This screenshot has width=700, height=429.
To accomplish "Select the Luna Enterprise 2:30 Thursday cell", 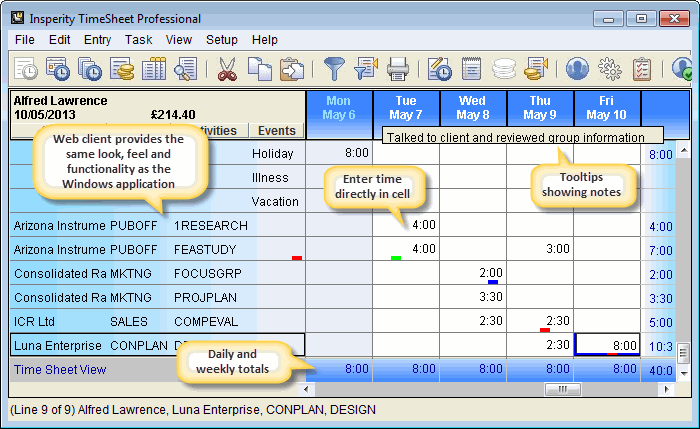I will point(540,345).
